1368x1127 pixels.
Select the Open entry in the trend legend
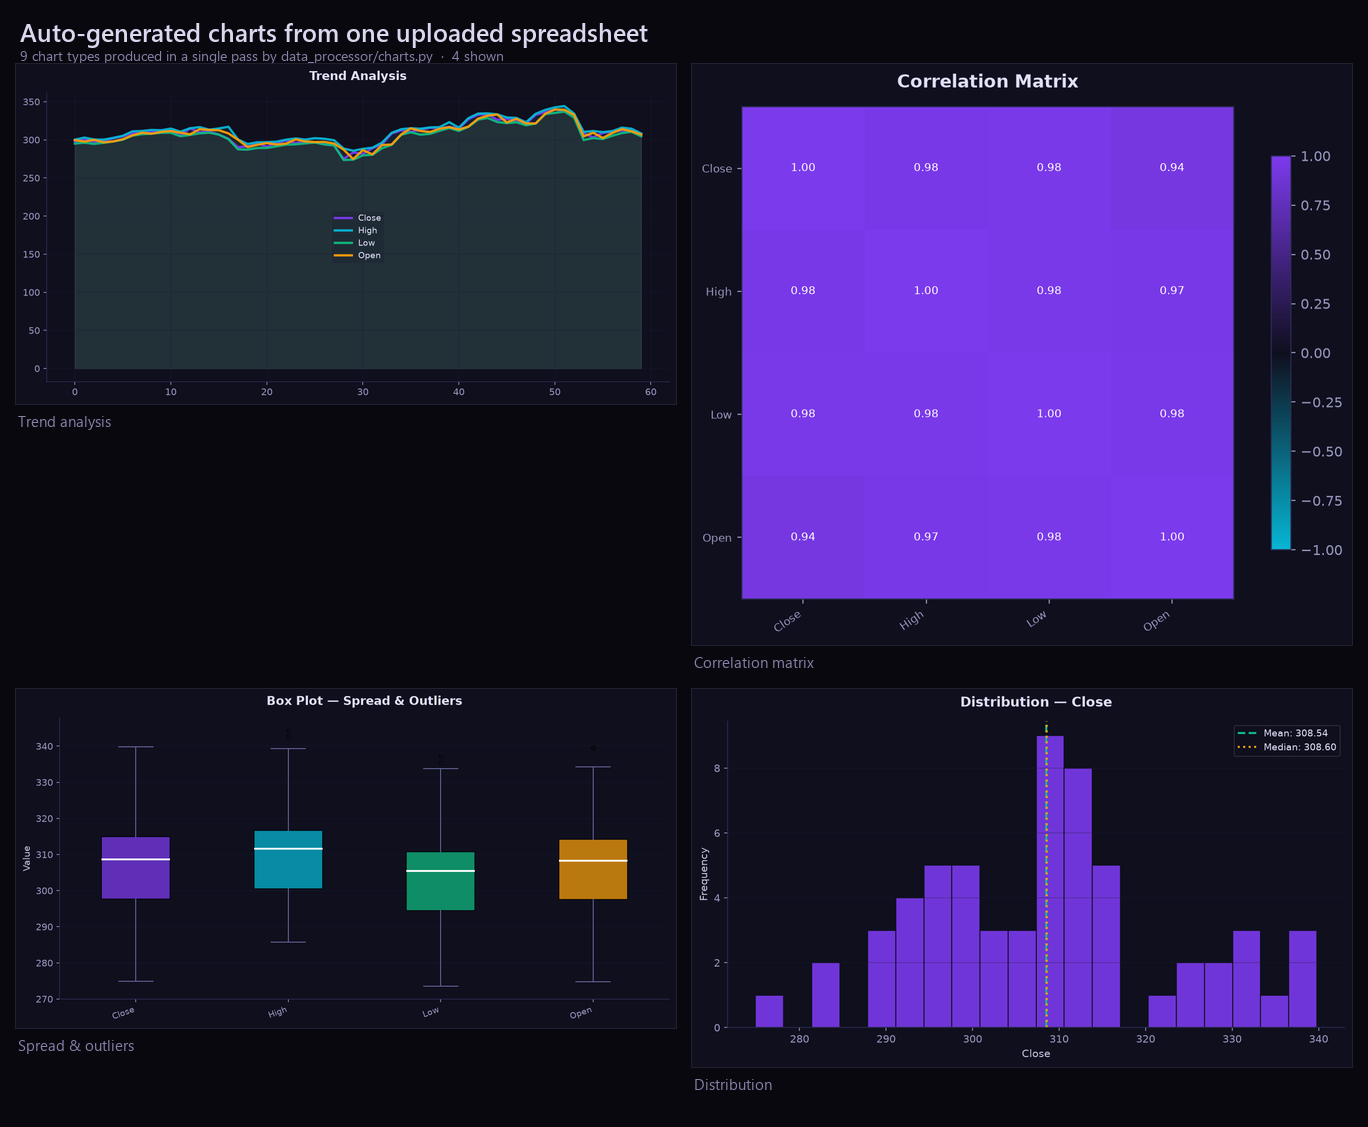pos(358,256)
